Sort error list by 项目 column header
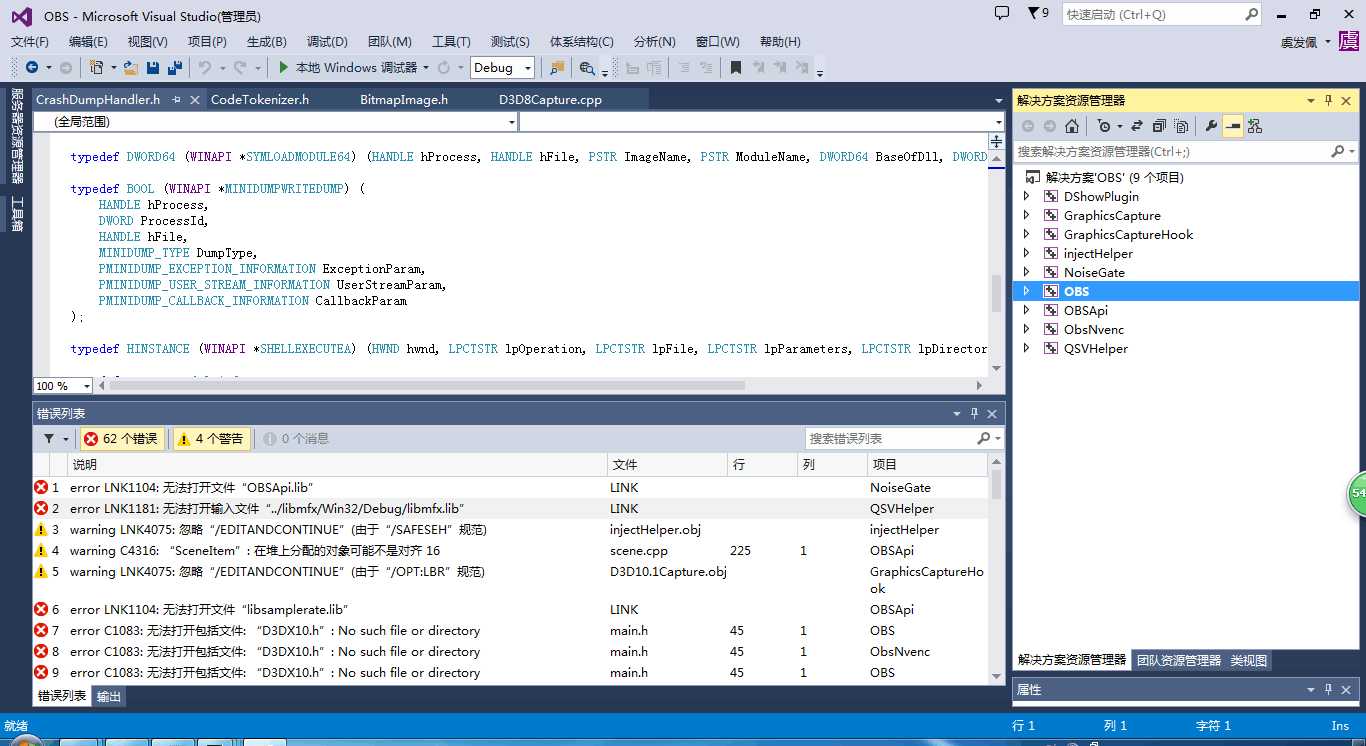Viewport: 1366px width, 746px height. [x=927, y=465]
